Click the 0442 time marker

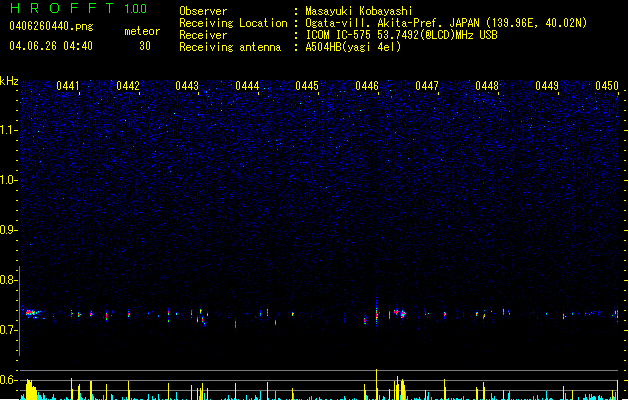128,86
